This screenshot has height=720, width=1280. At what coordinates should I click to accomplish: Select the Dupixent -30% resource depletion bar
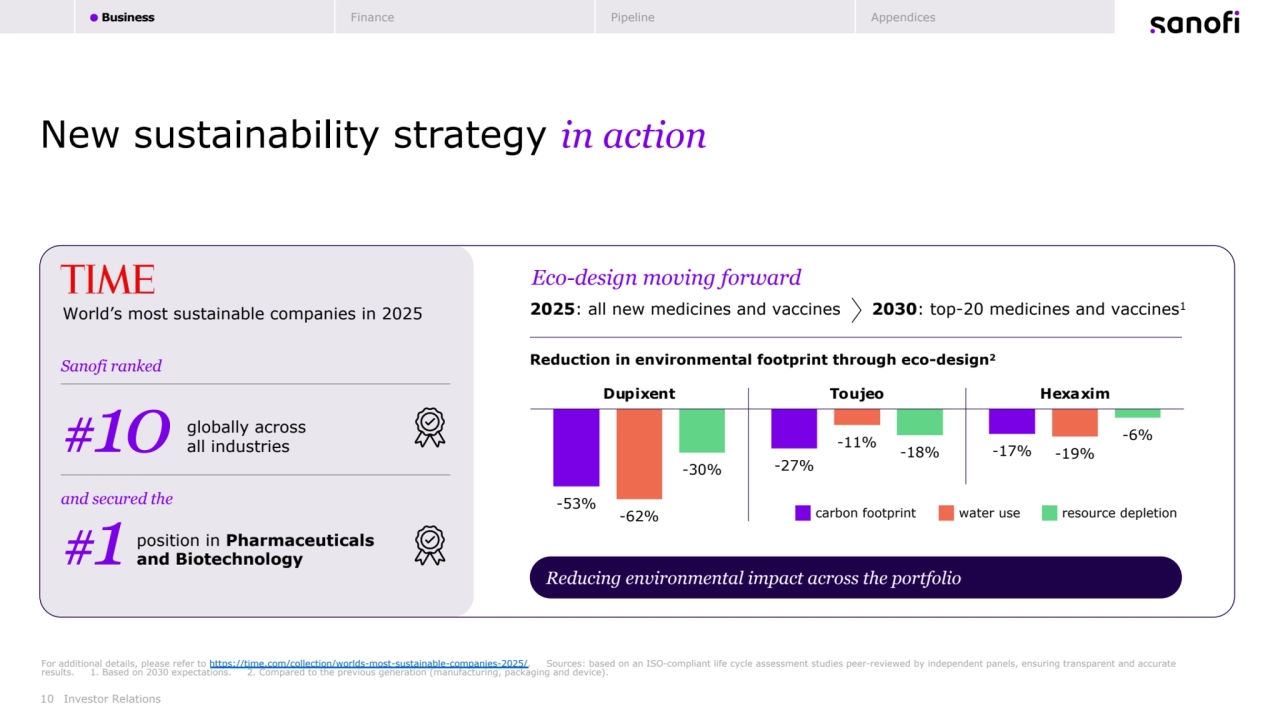click(x=702, y=431)
